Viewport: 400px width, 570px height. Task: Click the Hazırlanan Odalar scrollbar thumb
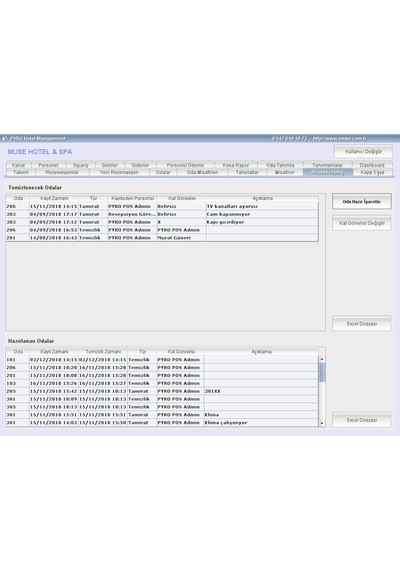pyautogui.click(x=322, y=372)
